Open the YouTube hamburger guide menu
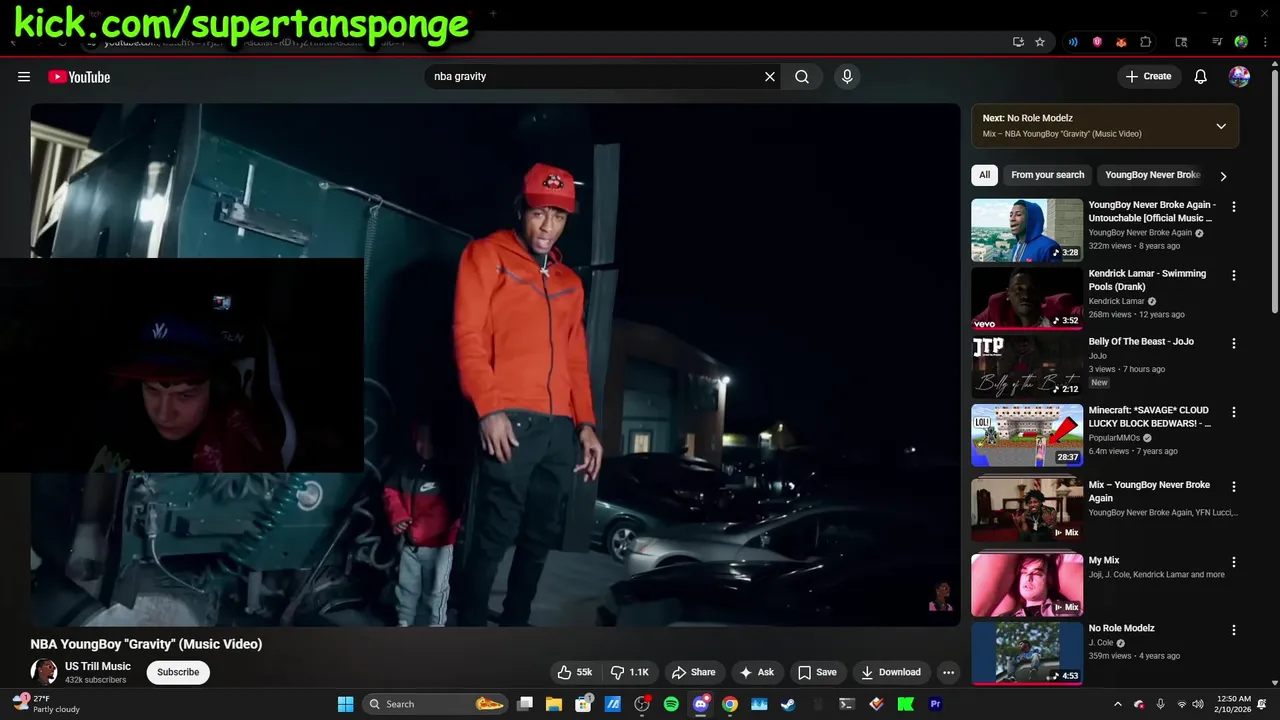The image size is (1280, 720). click(x=24, y=77)
